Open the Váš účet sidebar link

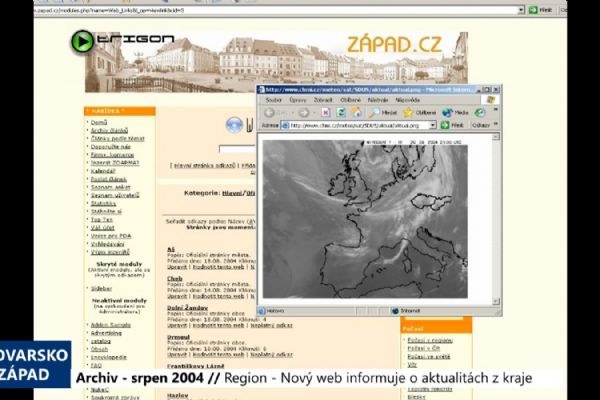102,228
